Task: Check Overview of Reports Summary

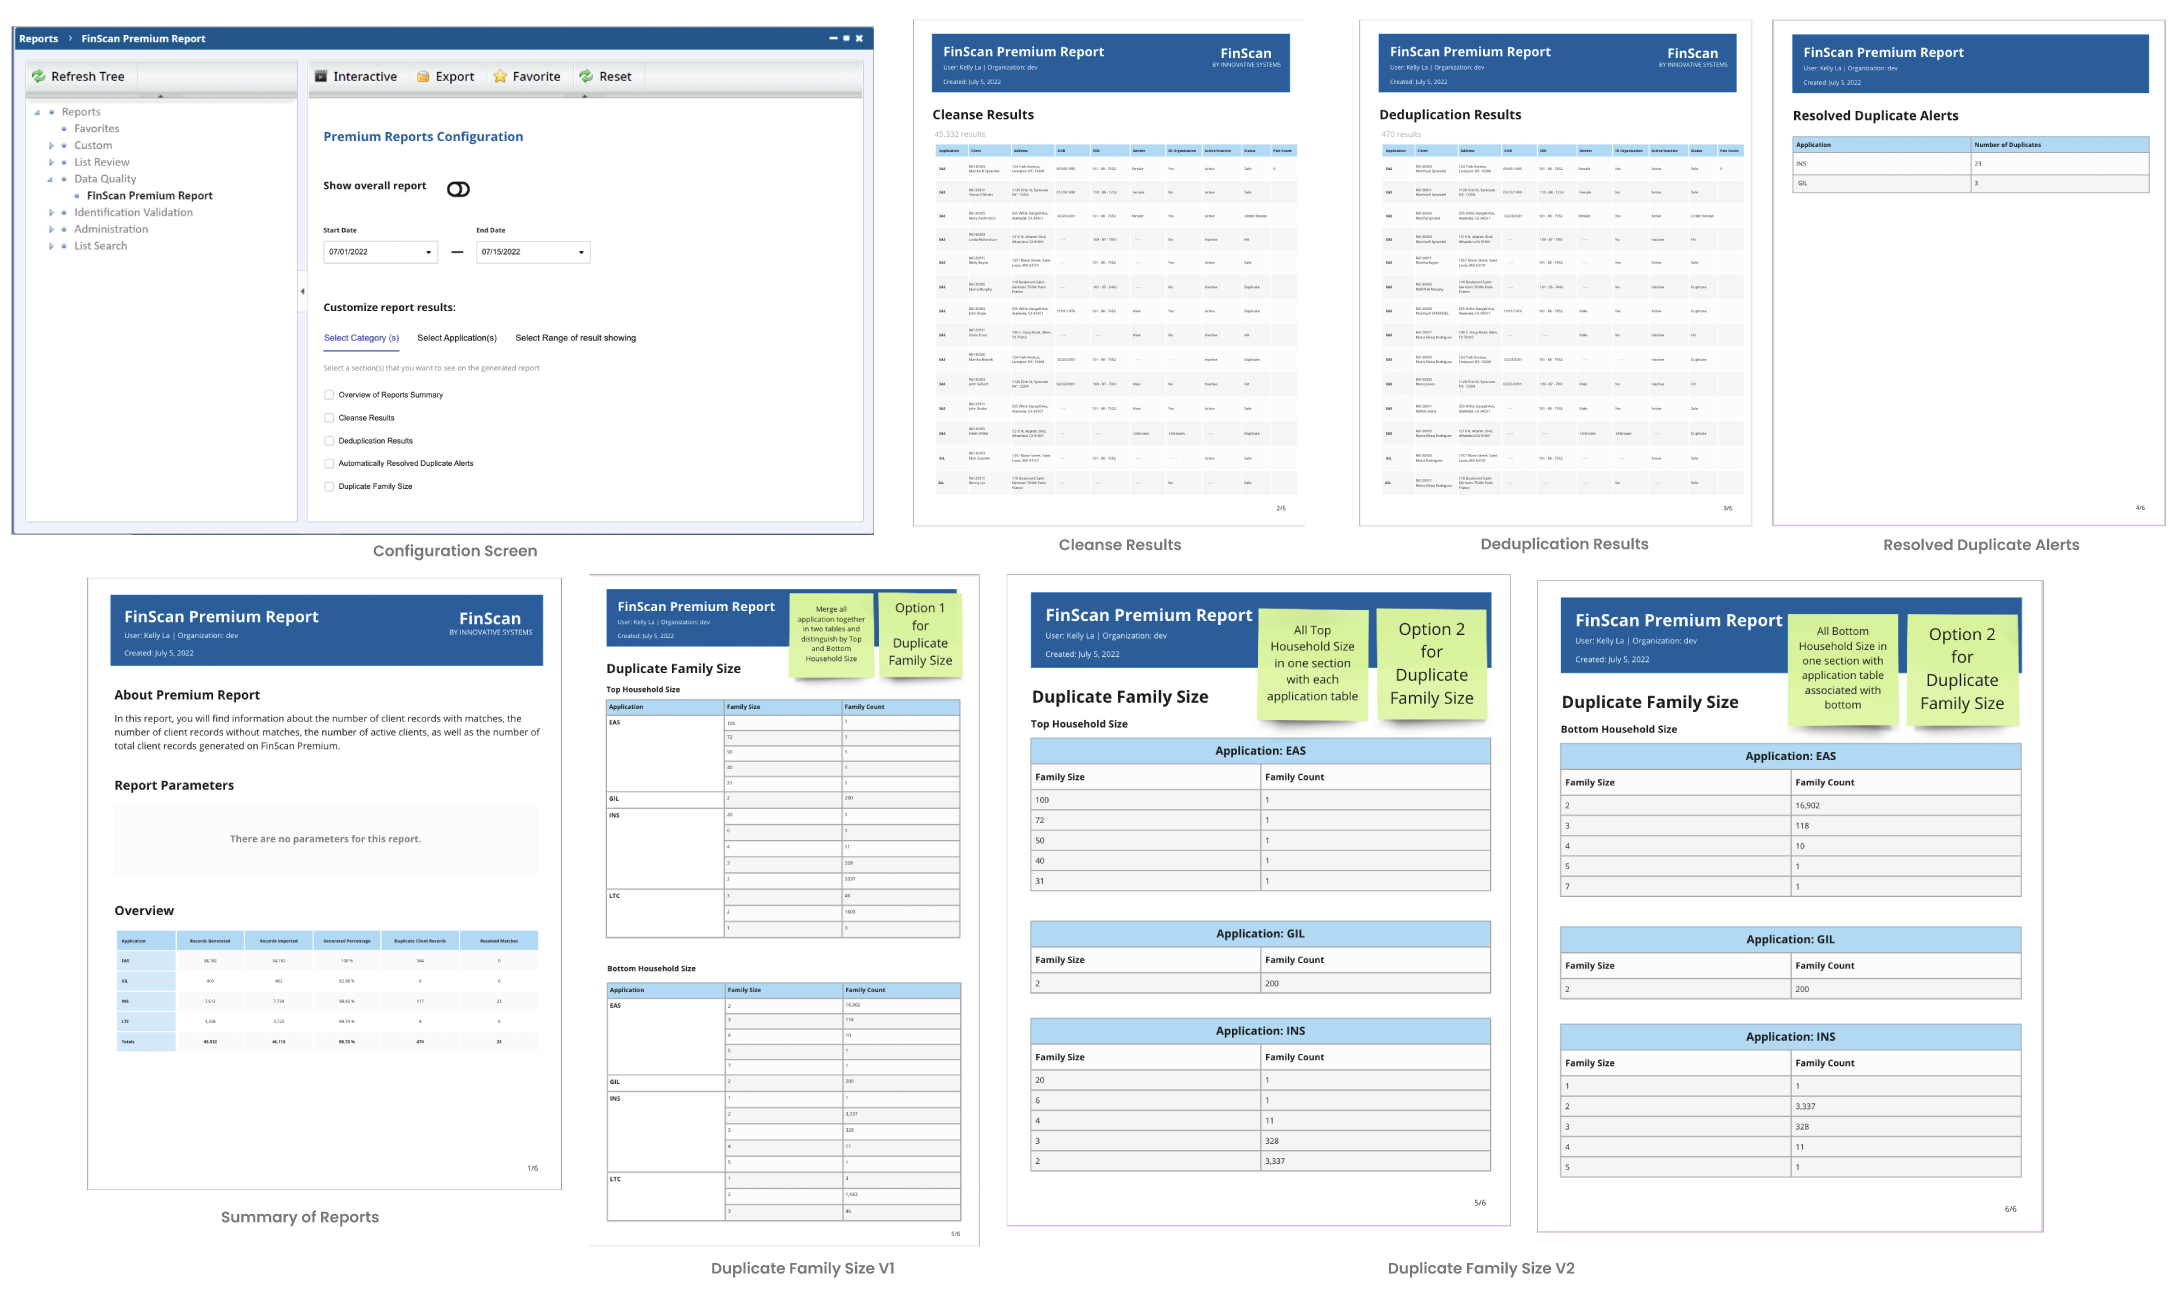Action: coord(329,395)
